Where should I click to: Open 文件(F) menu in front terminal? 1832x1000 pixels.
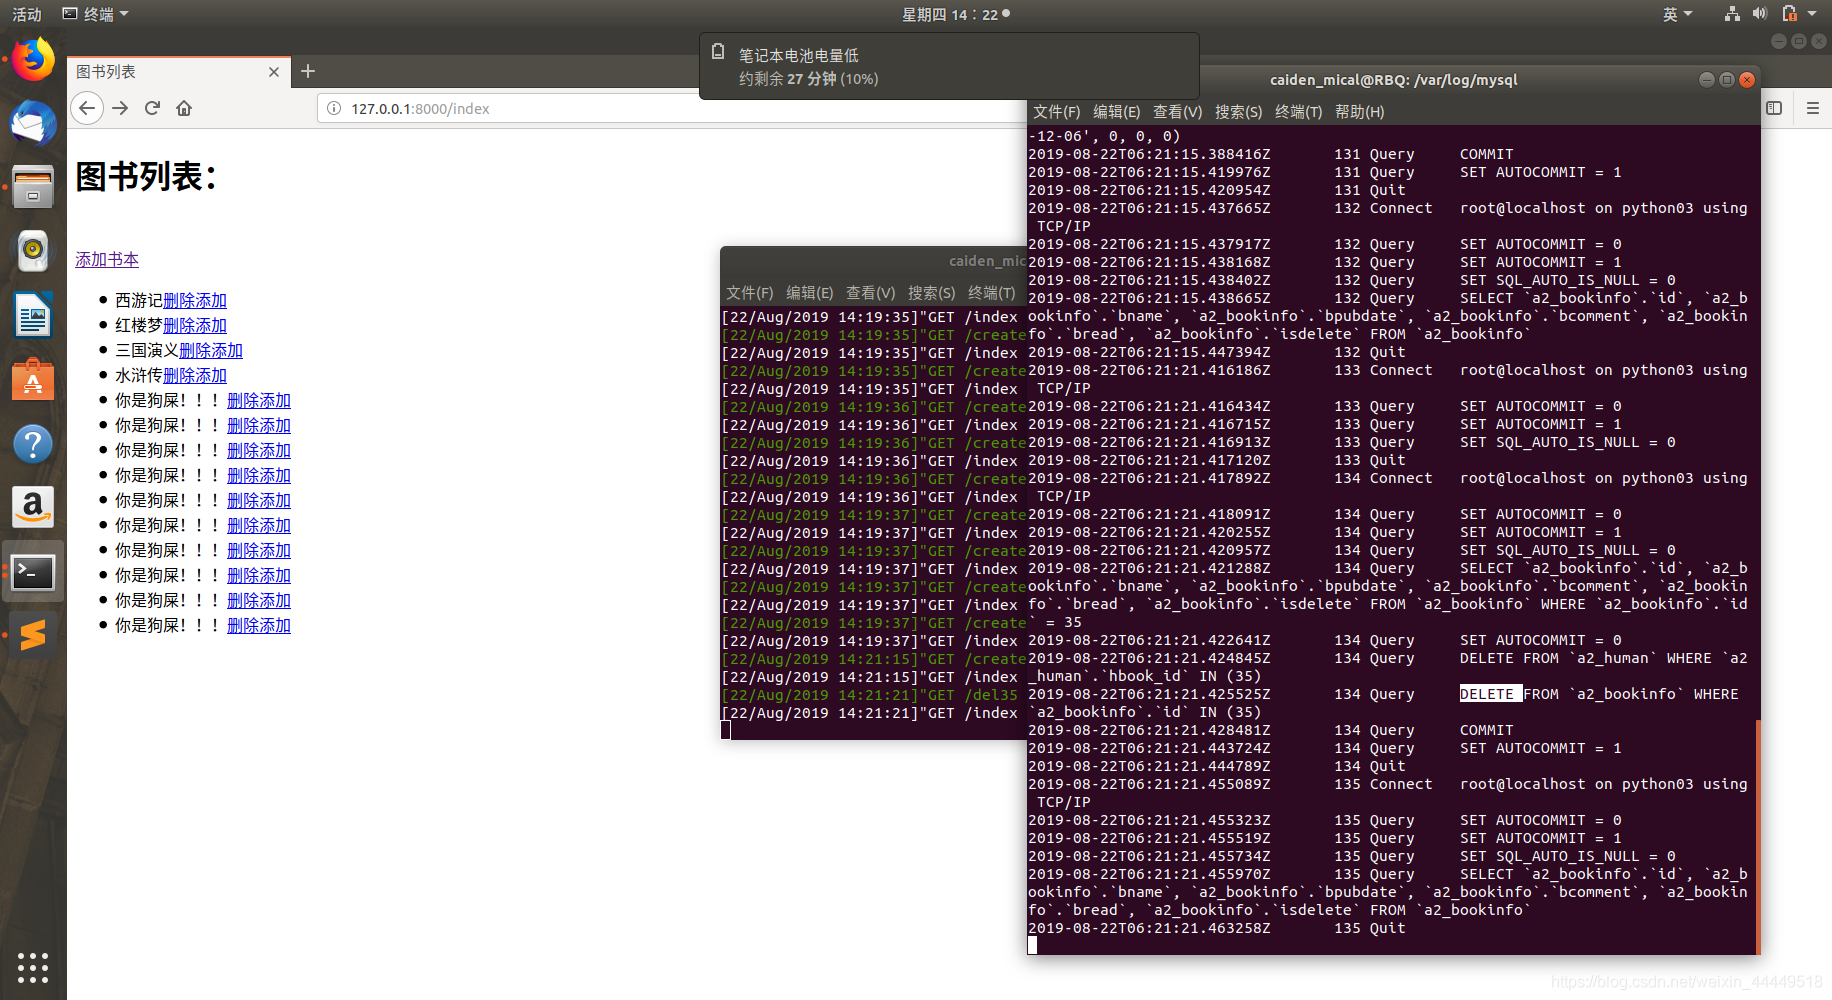click(1056, 112)
